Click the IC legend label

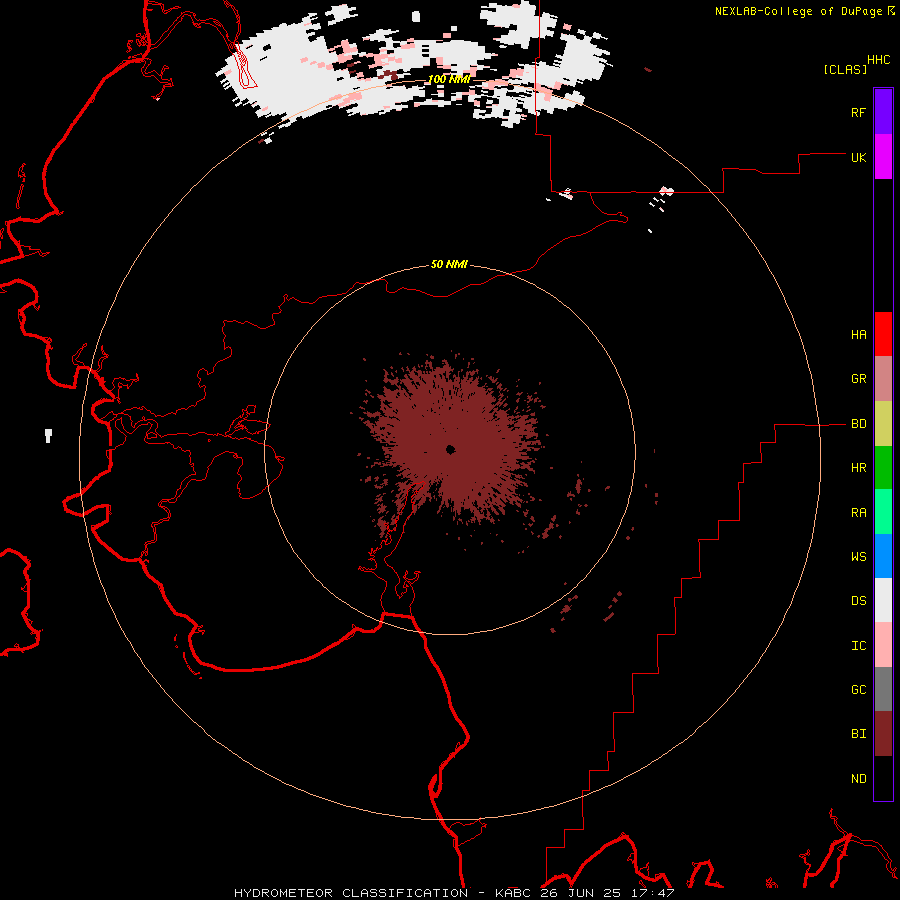click(x=858, y=646)
